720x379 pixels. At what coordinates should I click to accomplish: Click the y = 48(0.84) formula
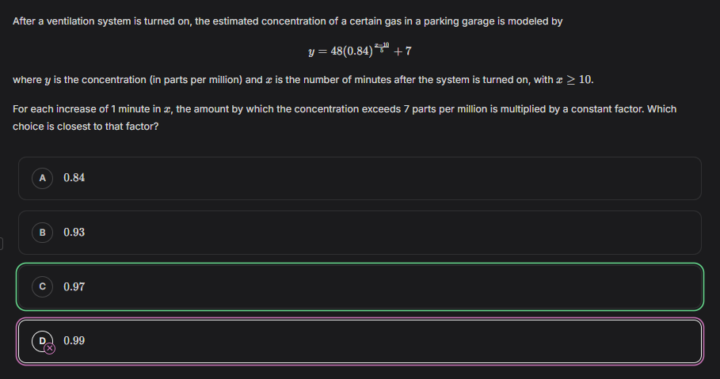[360, 50]
